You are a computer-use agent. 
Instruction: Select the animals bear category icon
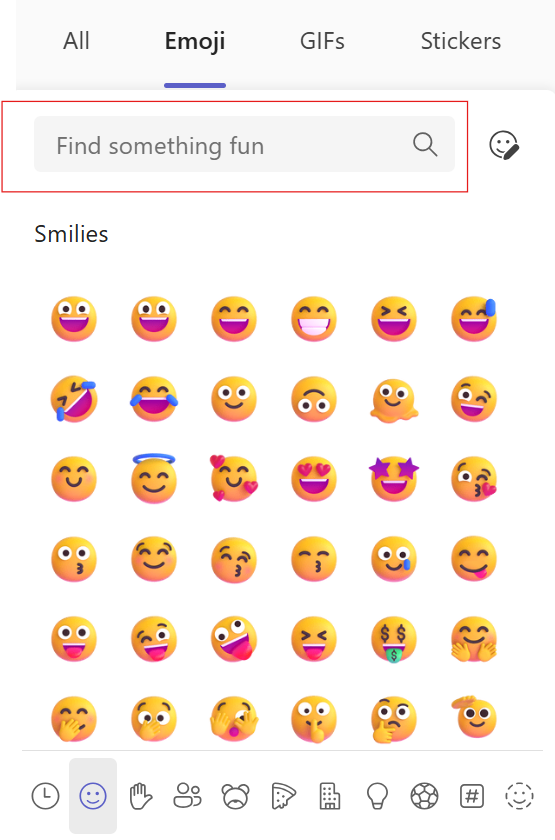(235, 796)
